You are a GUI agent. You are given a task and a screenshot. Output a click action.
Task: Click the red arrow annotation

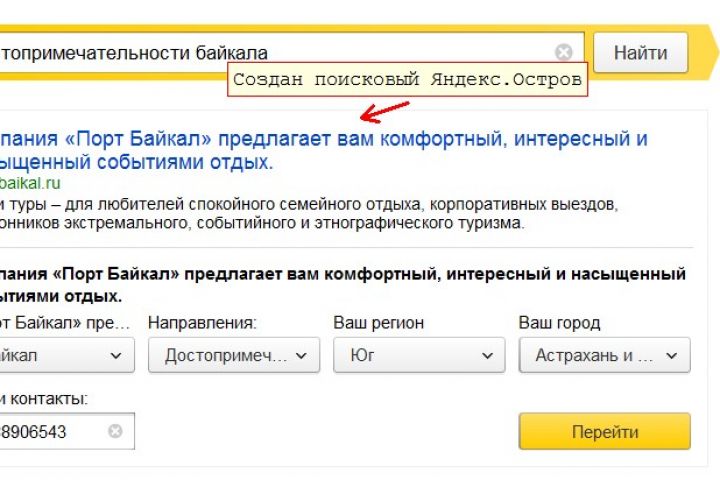coord(379,109)
